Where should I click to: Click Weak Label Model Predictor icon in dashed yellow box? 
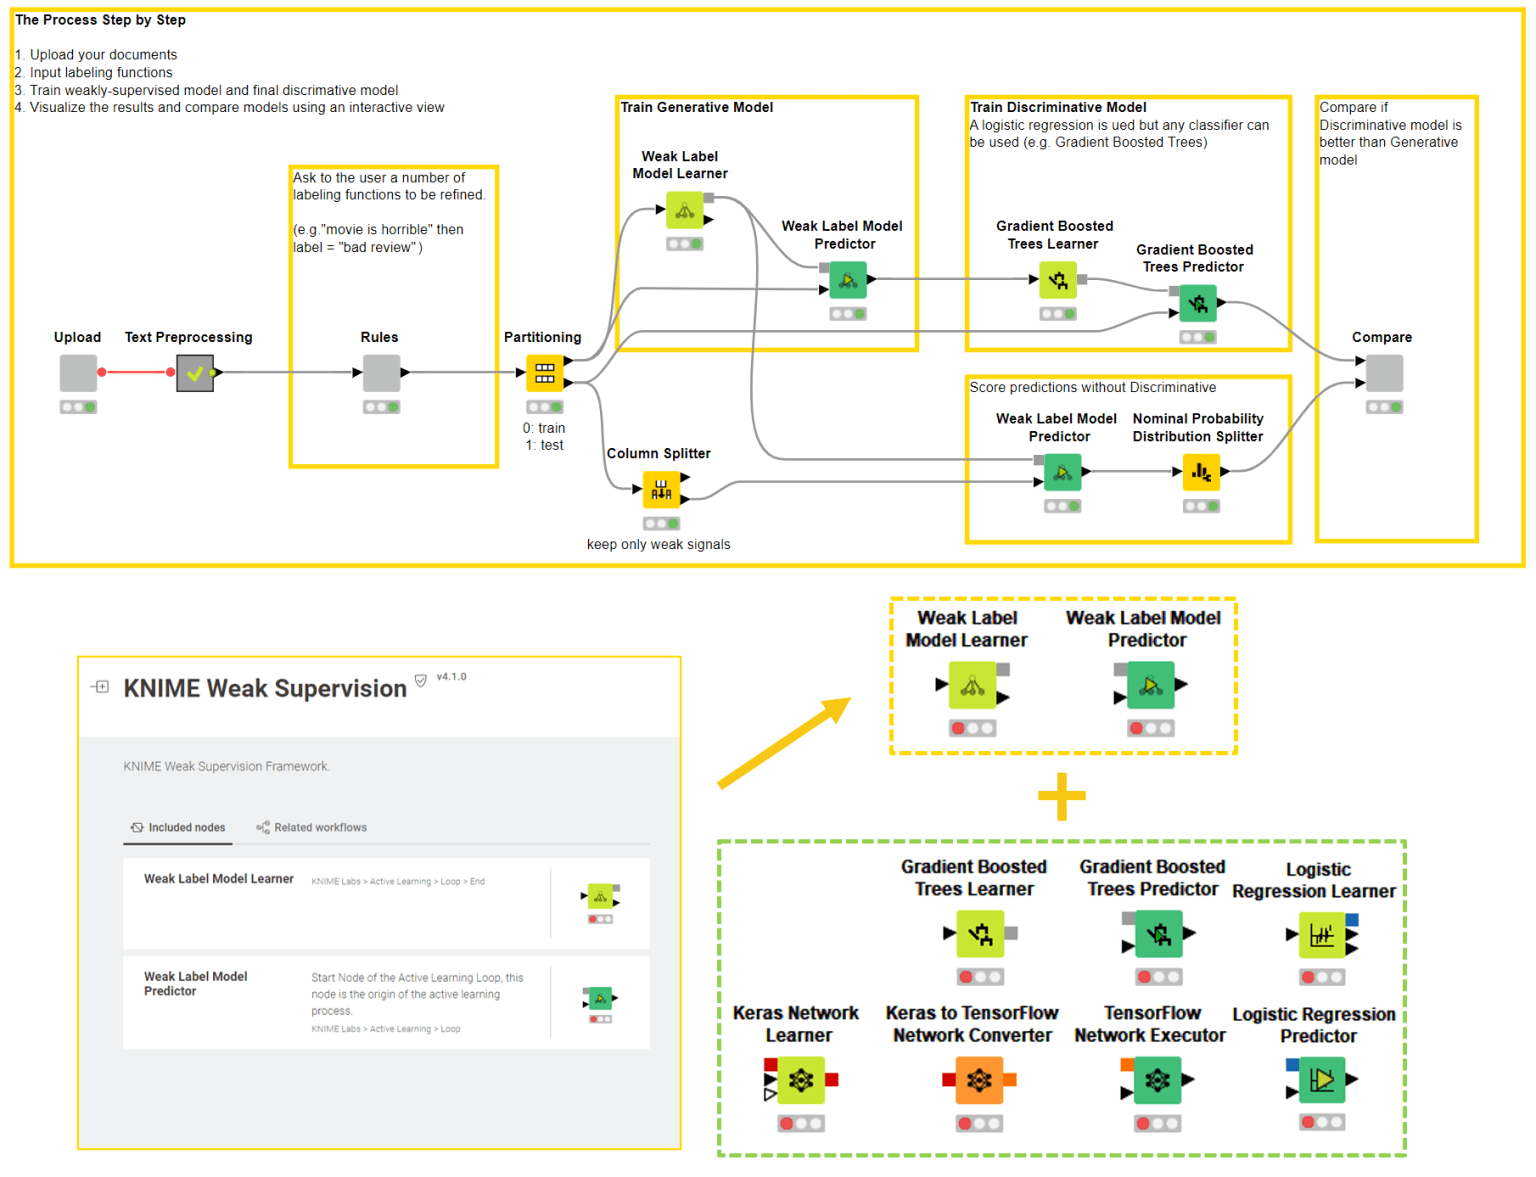1151,686
